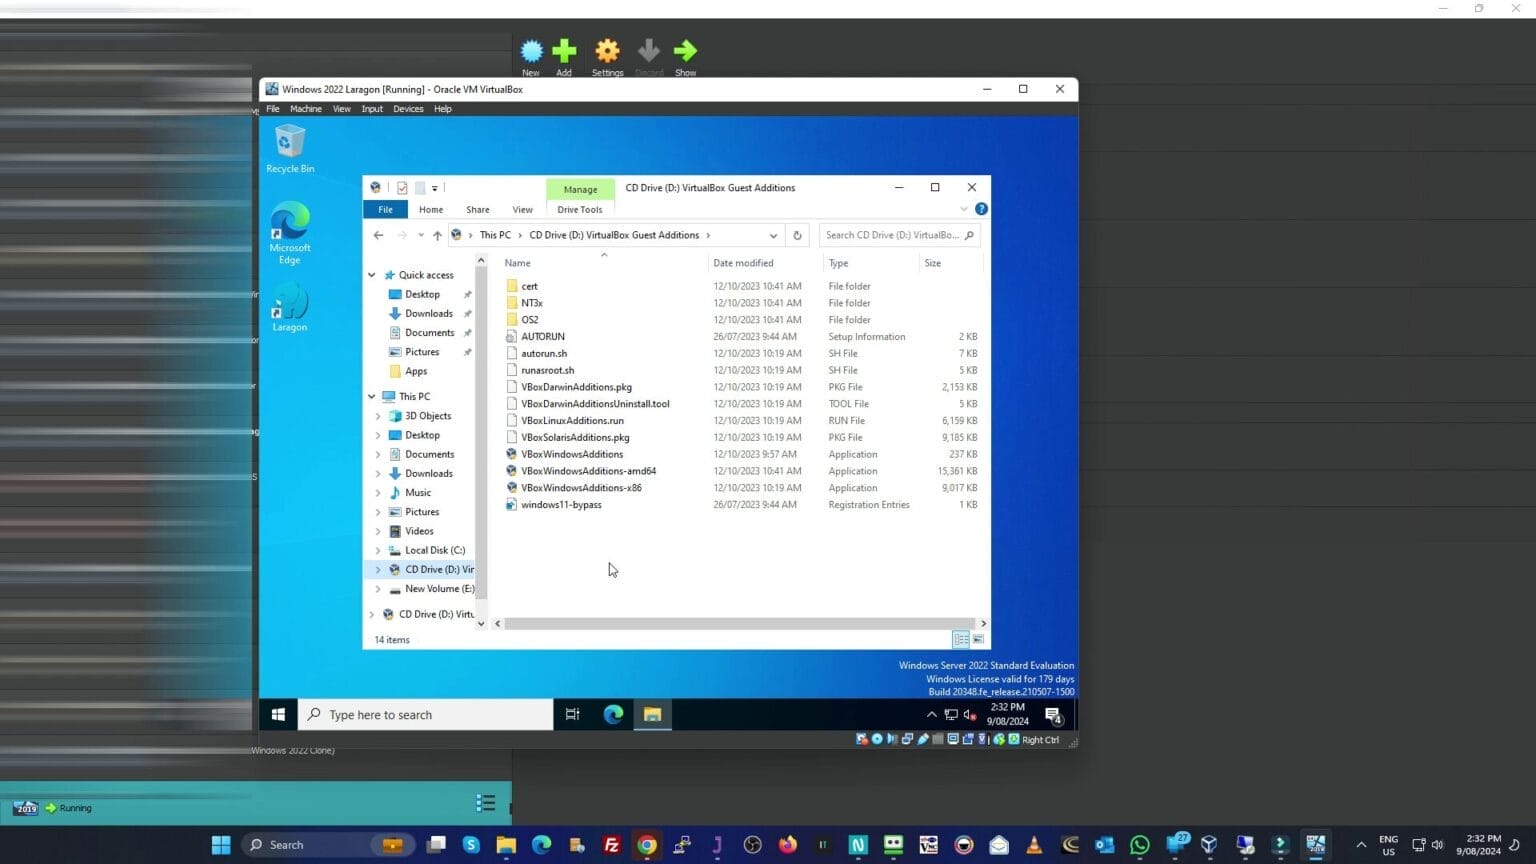This screenshot has width=1536, height=864.
Task: Open Notion from the taskbar
Action: [857, 845]
